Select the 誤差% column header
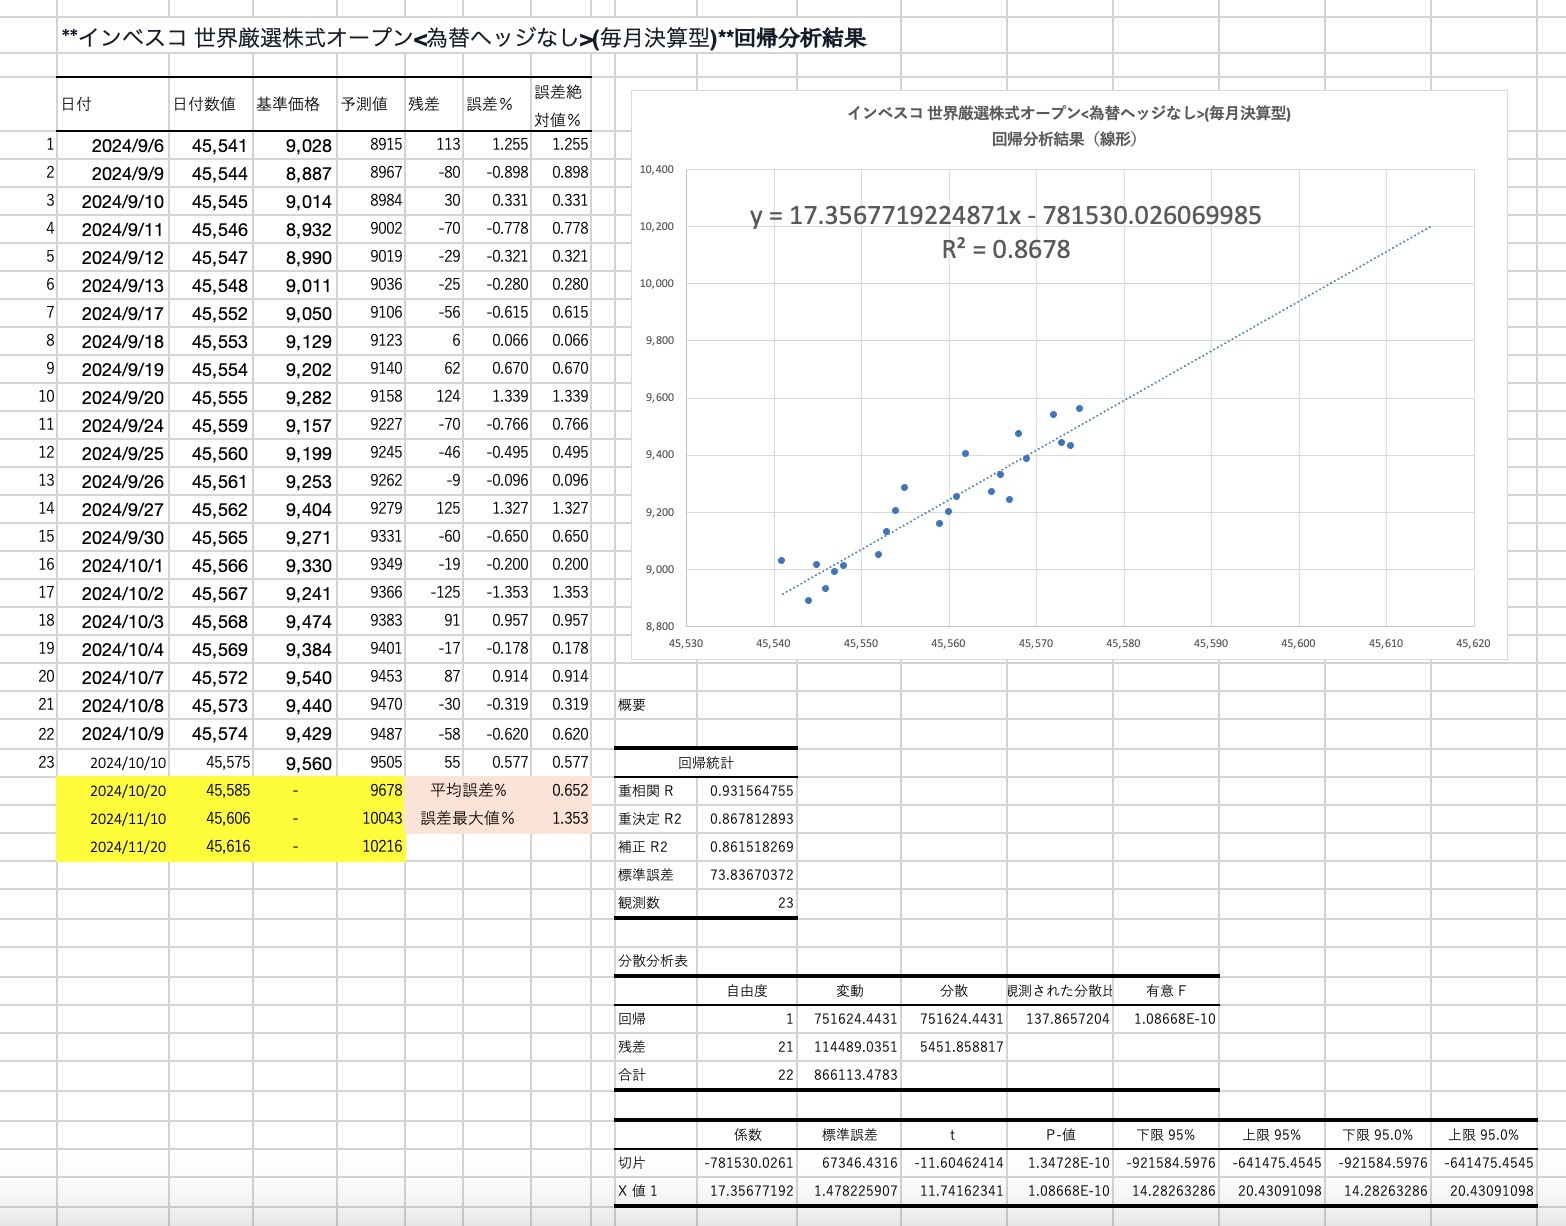The height and width of the screenshot is (1226, 1566). pyautogui.click(x=490, y=104)
